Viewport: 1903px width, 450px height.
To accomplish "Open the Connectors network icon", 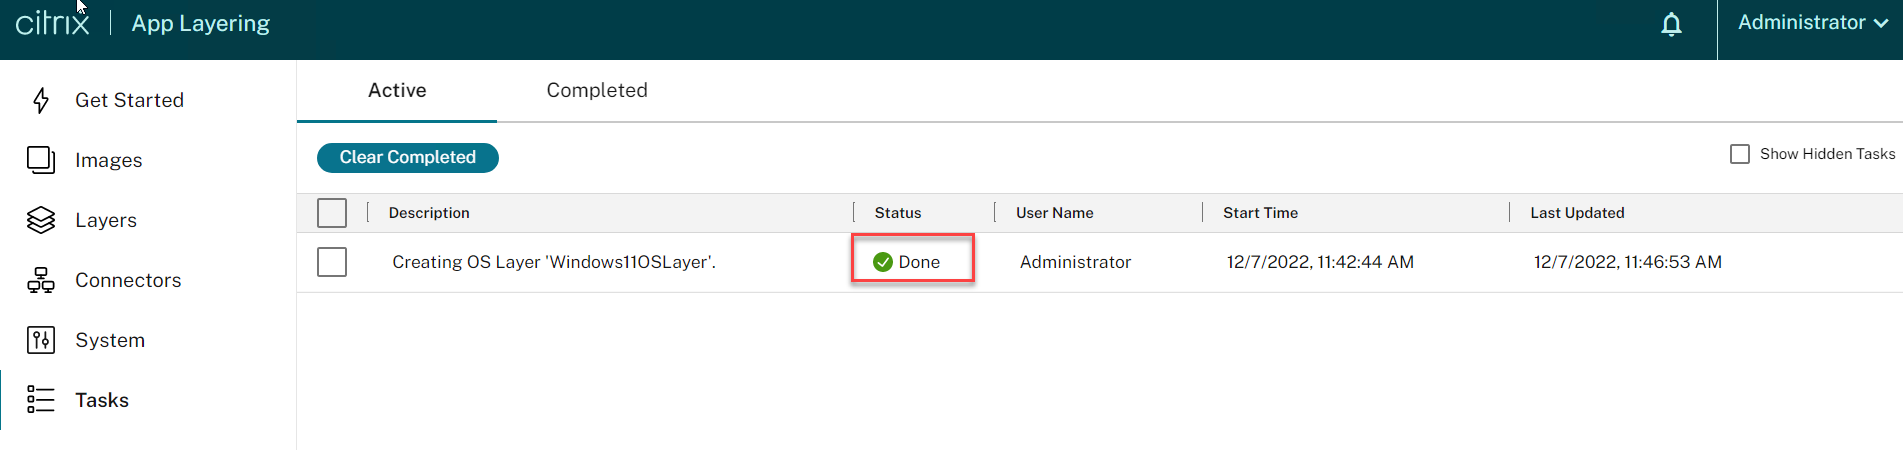I will click(x=41, y=280).
